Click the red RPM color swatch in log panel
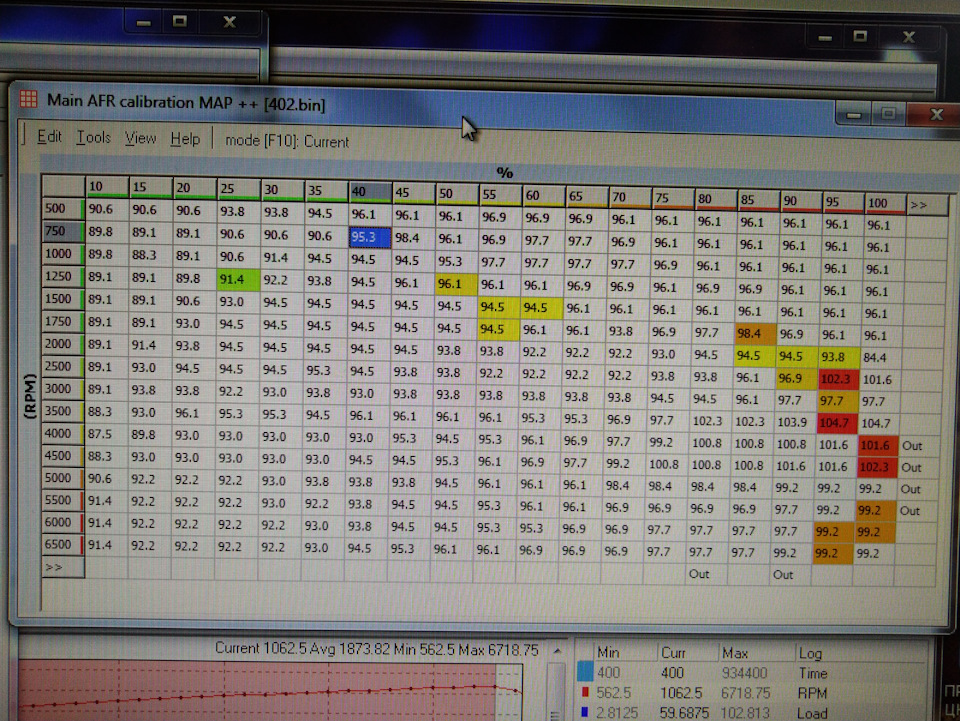The width and height of the screenshot is (960, 721). (x=585, y=692)
